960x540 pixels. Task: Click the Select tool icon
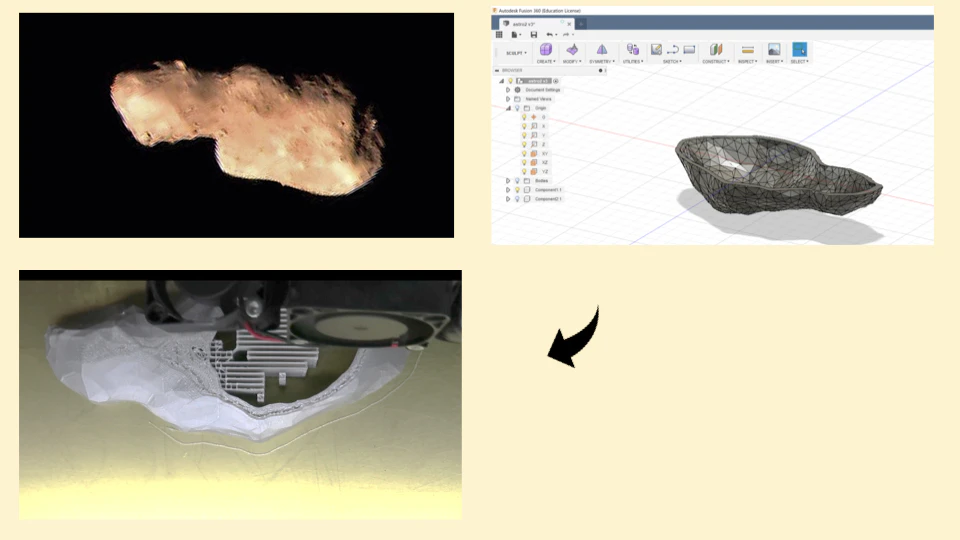[x=800, y=50]
